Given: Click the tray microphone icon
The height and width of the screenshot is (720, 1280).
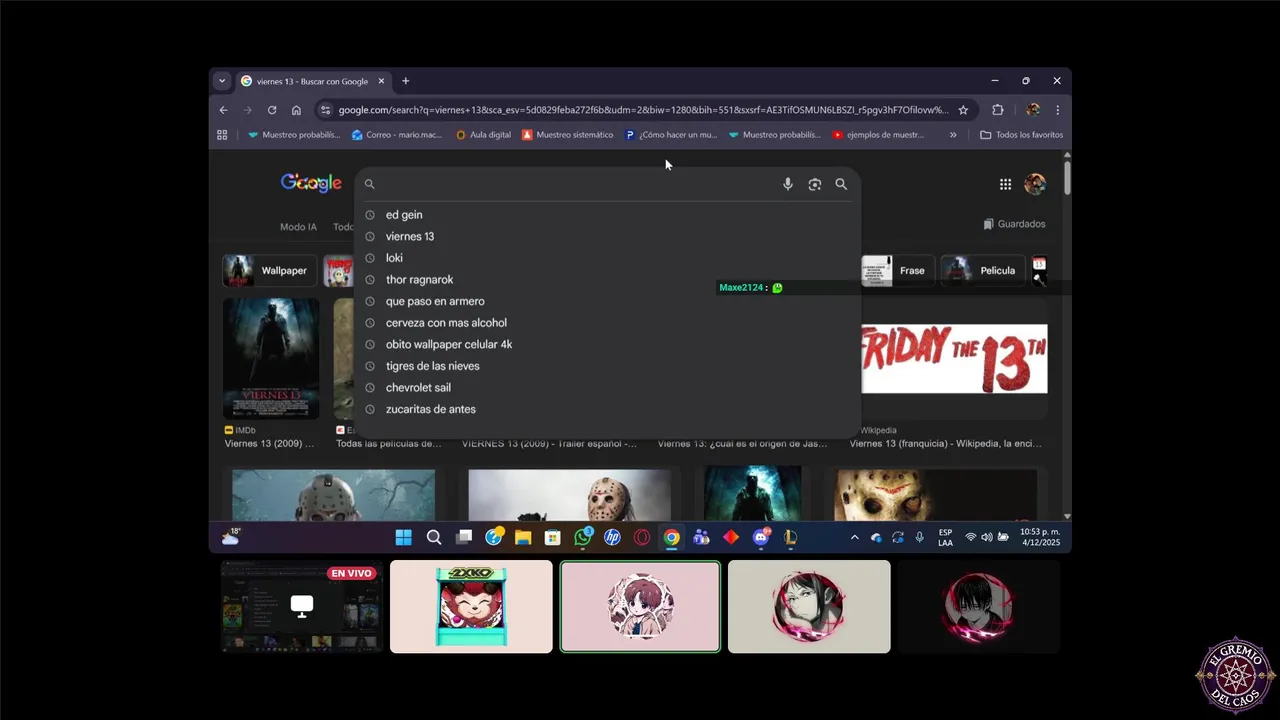Looking at the screenshot, I should coord(919,537).
